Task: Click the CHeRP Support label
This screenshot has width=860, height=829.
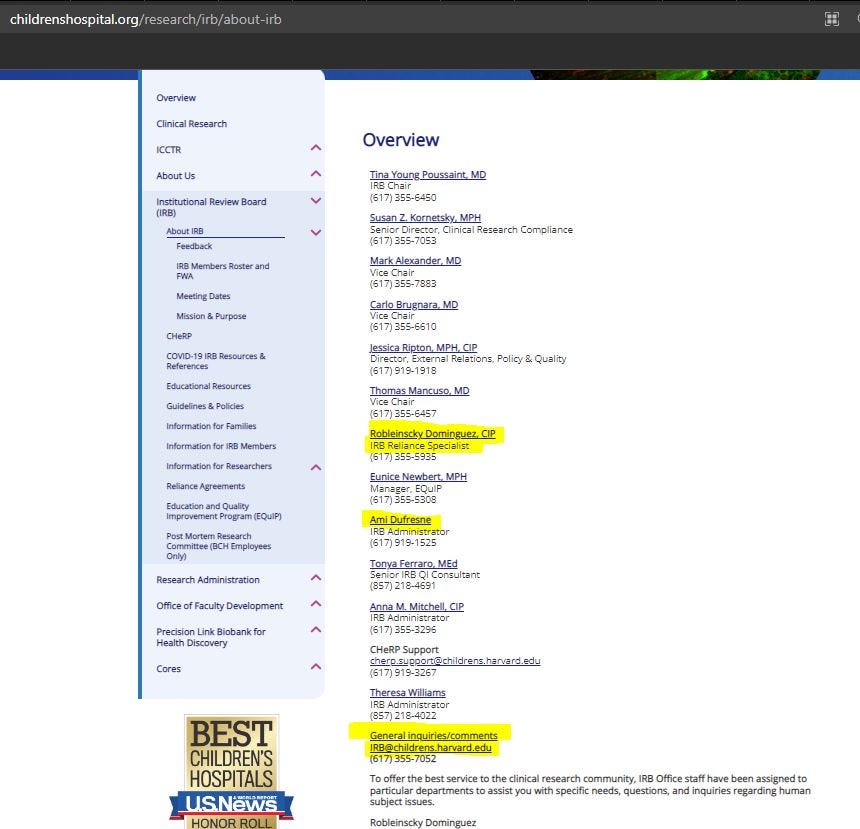Action: [404, 650]
